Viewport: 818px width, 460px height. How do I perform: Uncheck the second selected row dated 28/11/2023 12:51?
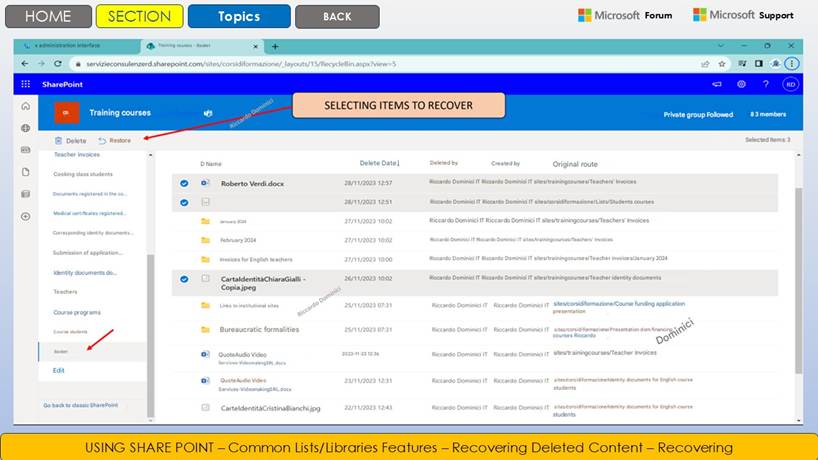(184, 202)
